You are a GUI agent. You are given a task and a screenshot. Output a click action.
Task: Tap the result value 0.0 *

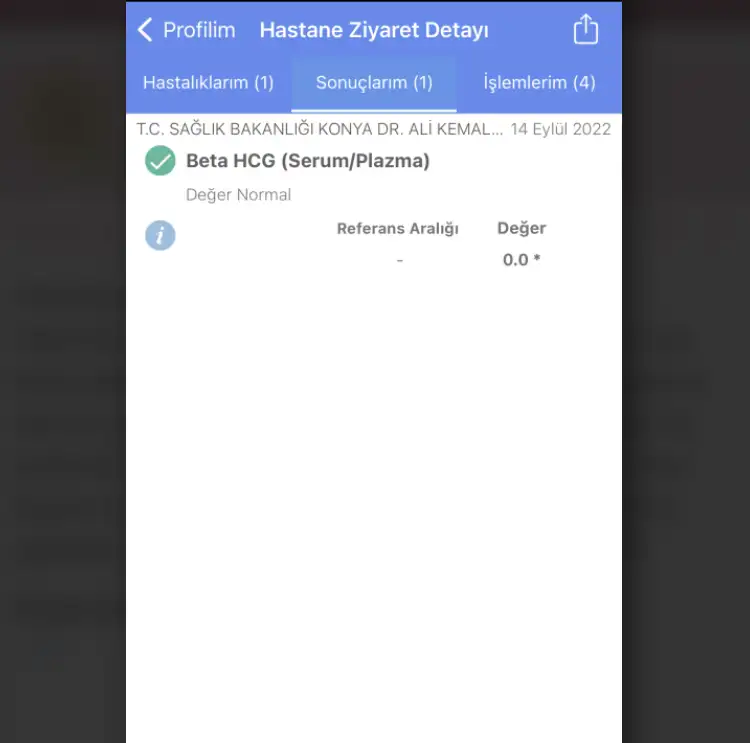[x=521, y=260]
